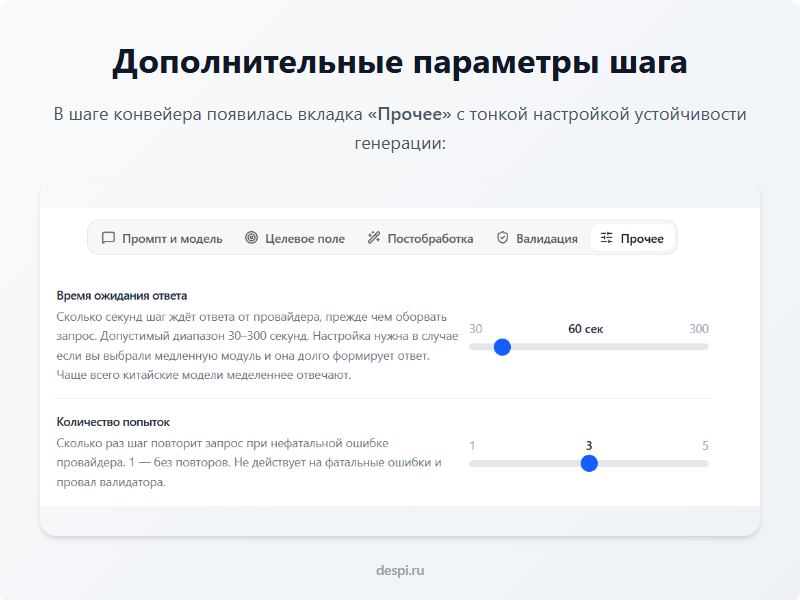
Task: Click the chat bubble icon beside Промпт и модель
Action: 108,238
